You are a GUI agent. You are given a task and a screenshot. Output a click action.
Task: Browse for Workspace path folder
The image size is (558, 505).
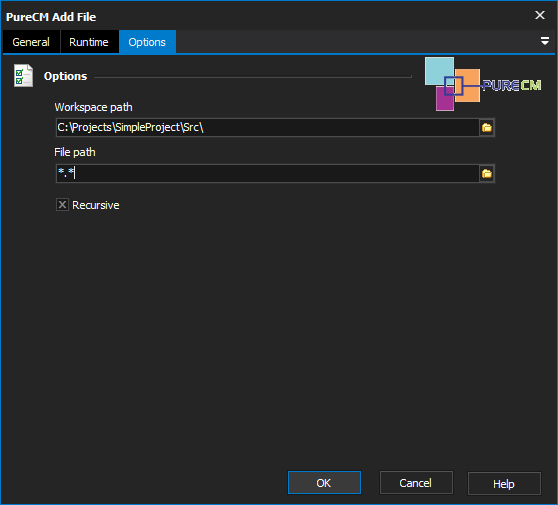[486, 127]
